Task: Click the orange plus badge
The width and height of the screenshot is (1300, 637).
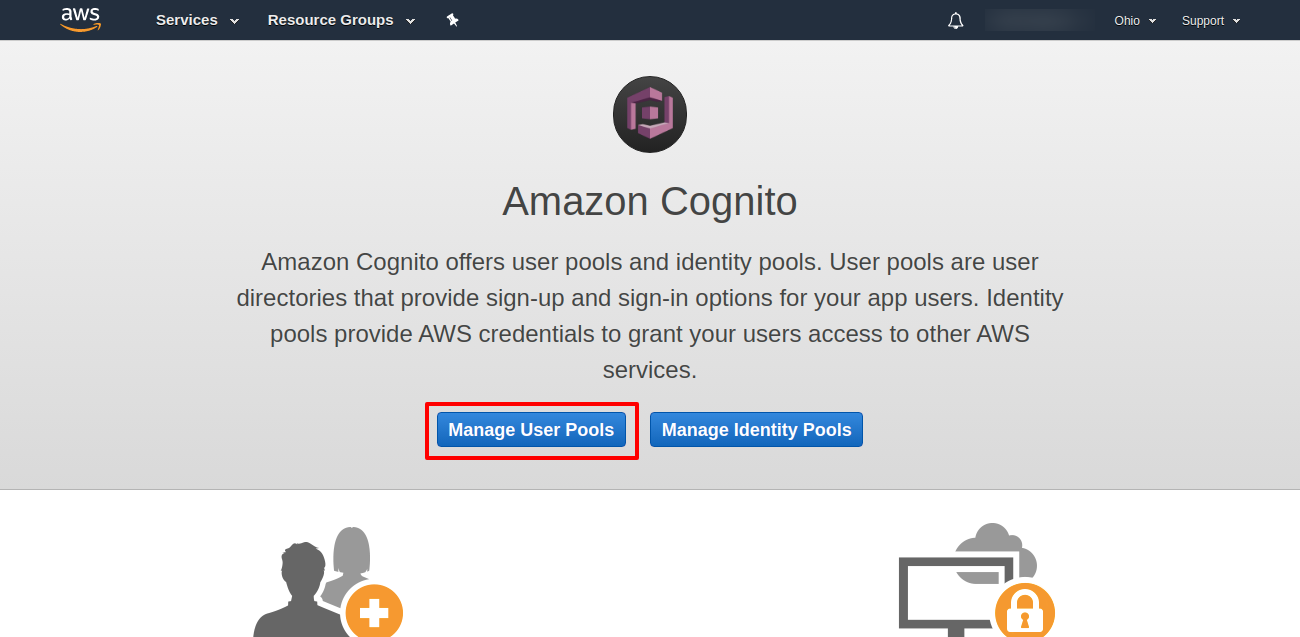Action: click(374, 611)
